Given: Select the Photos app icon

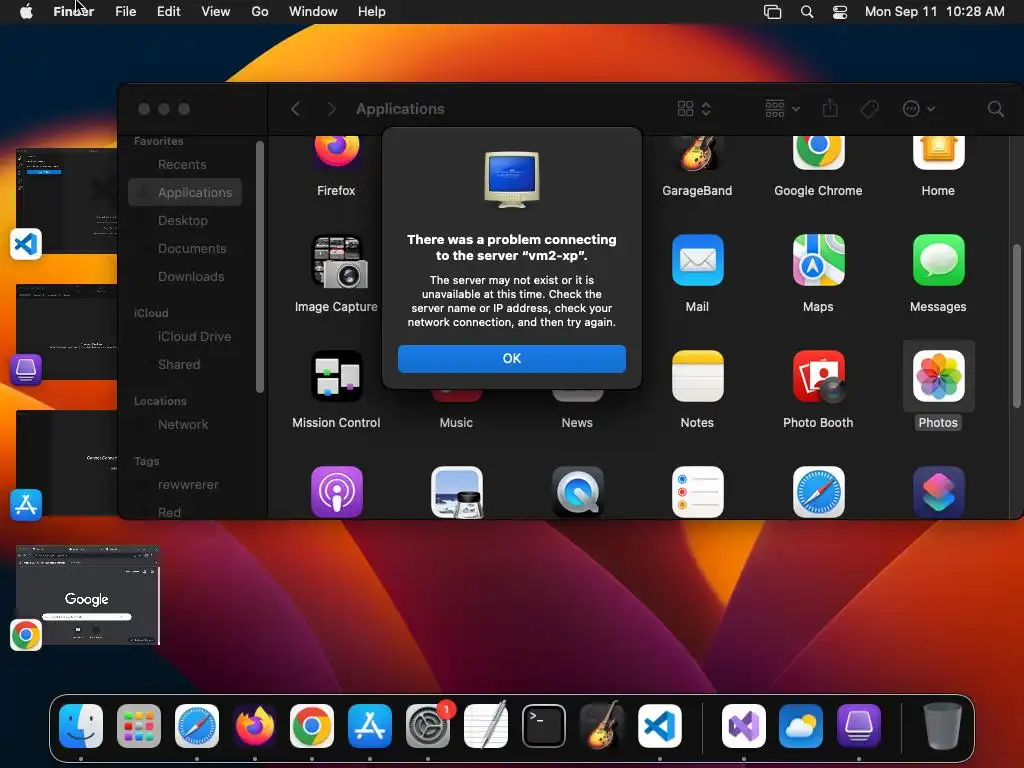Looking at the screenshot, I should point(938,376).
